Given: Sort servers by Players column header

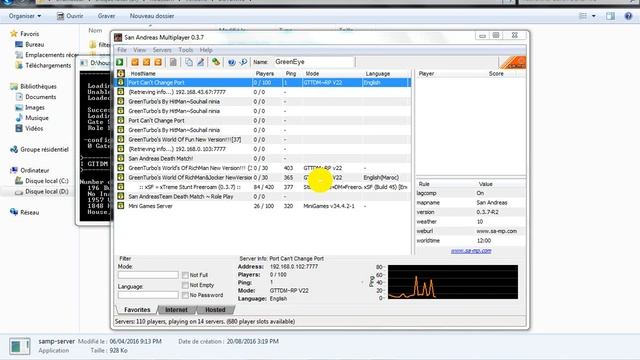Looking at the screenshot, I should pos(264,73).
